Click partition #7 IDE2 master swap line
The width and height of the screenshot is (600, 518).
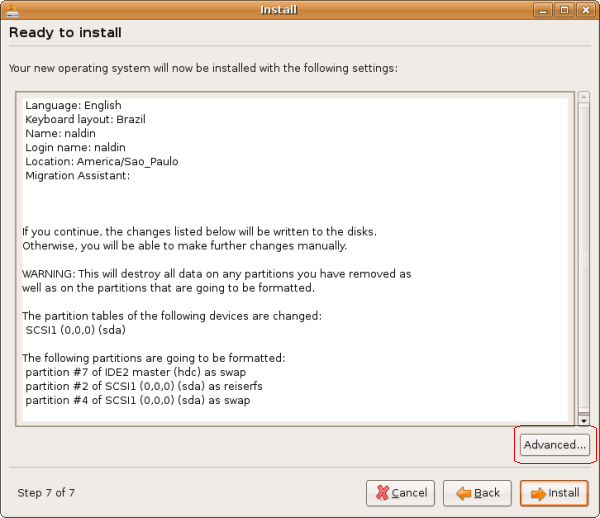(x=136, y=372)
